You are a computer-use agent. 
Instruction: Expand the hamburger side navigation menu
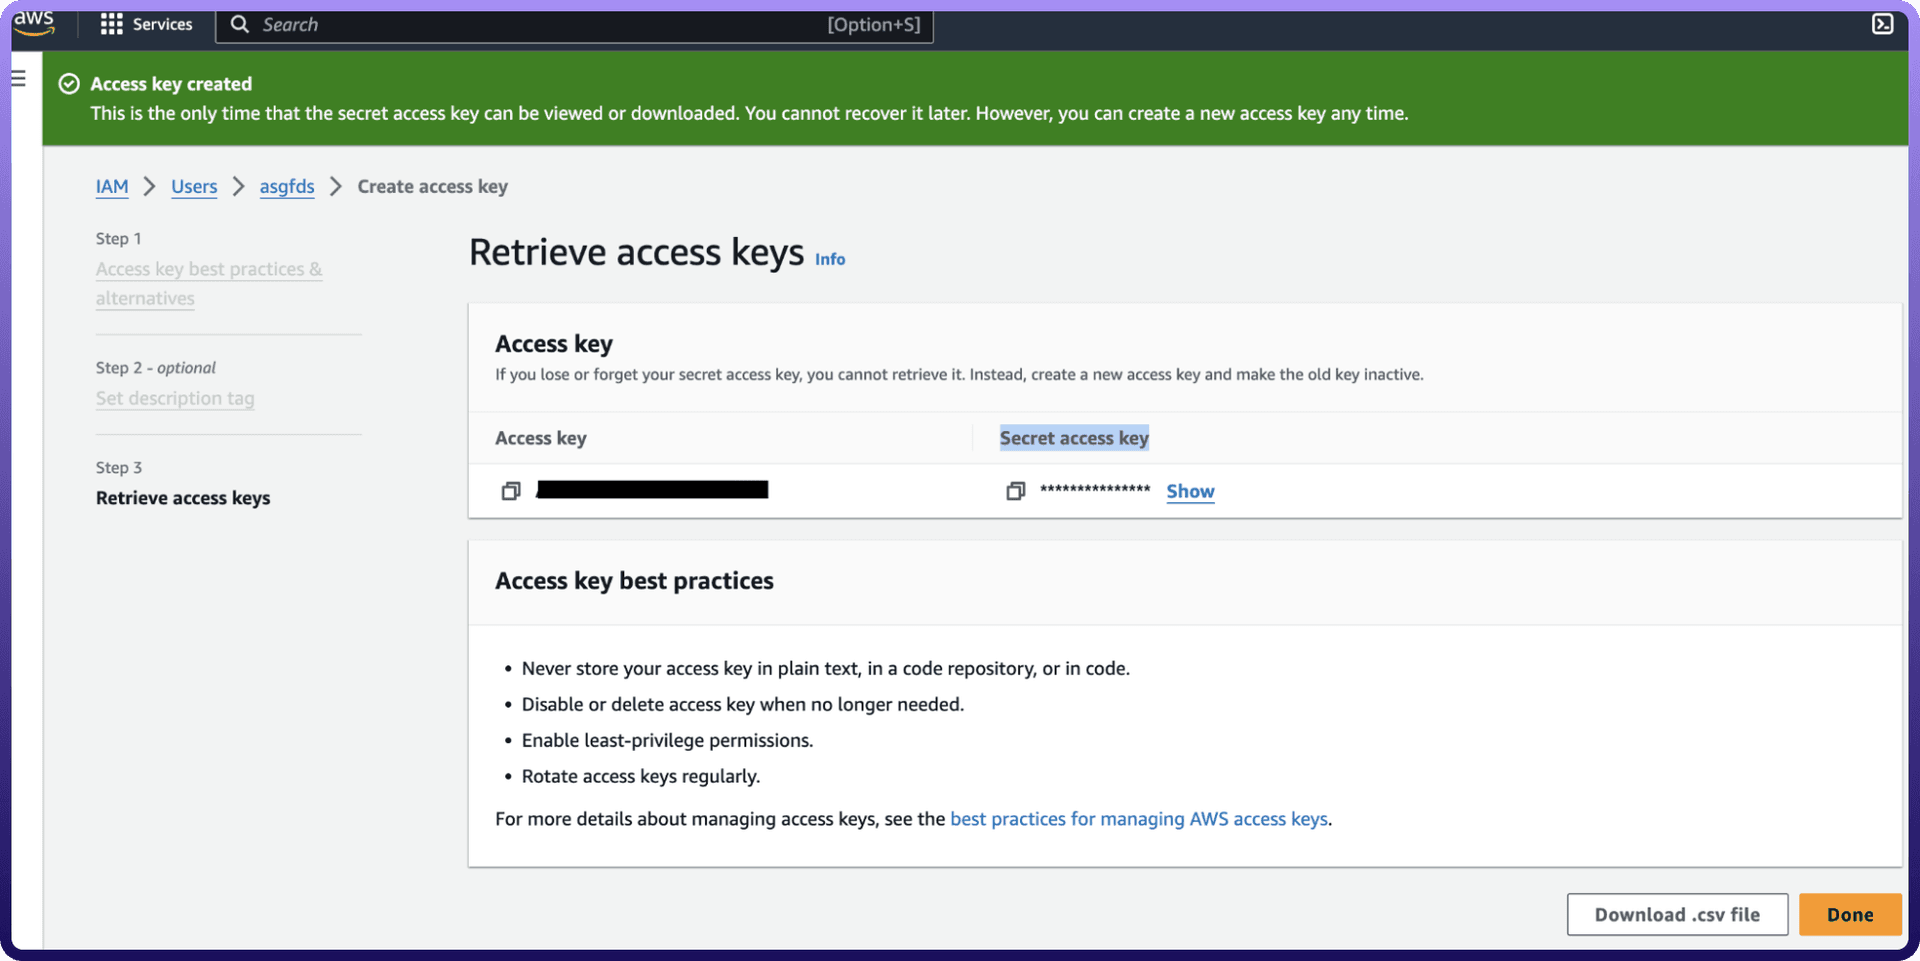[x=19, y=78]
